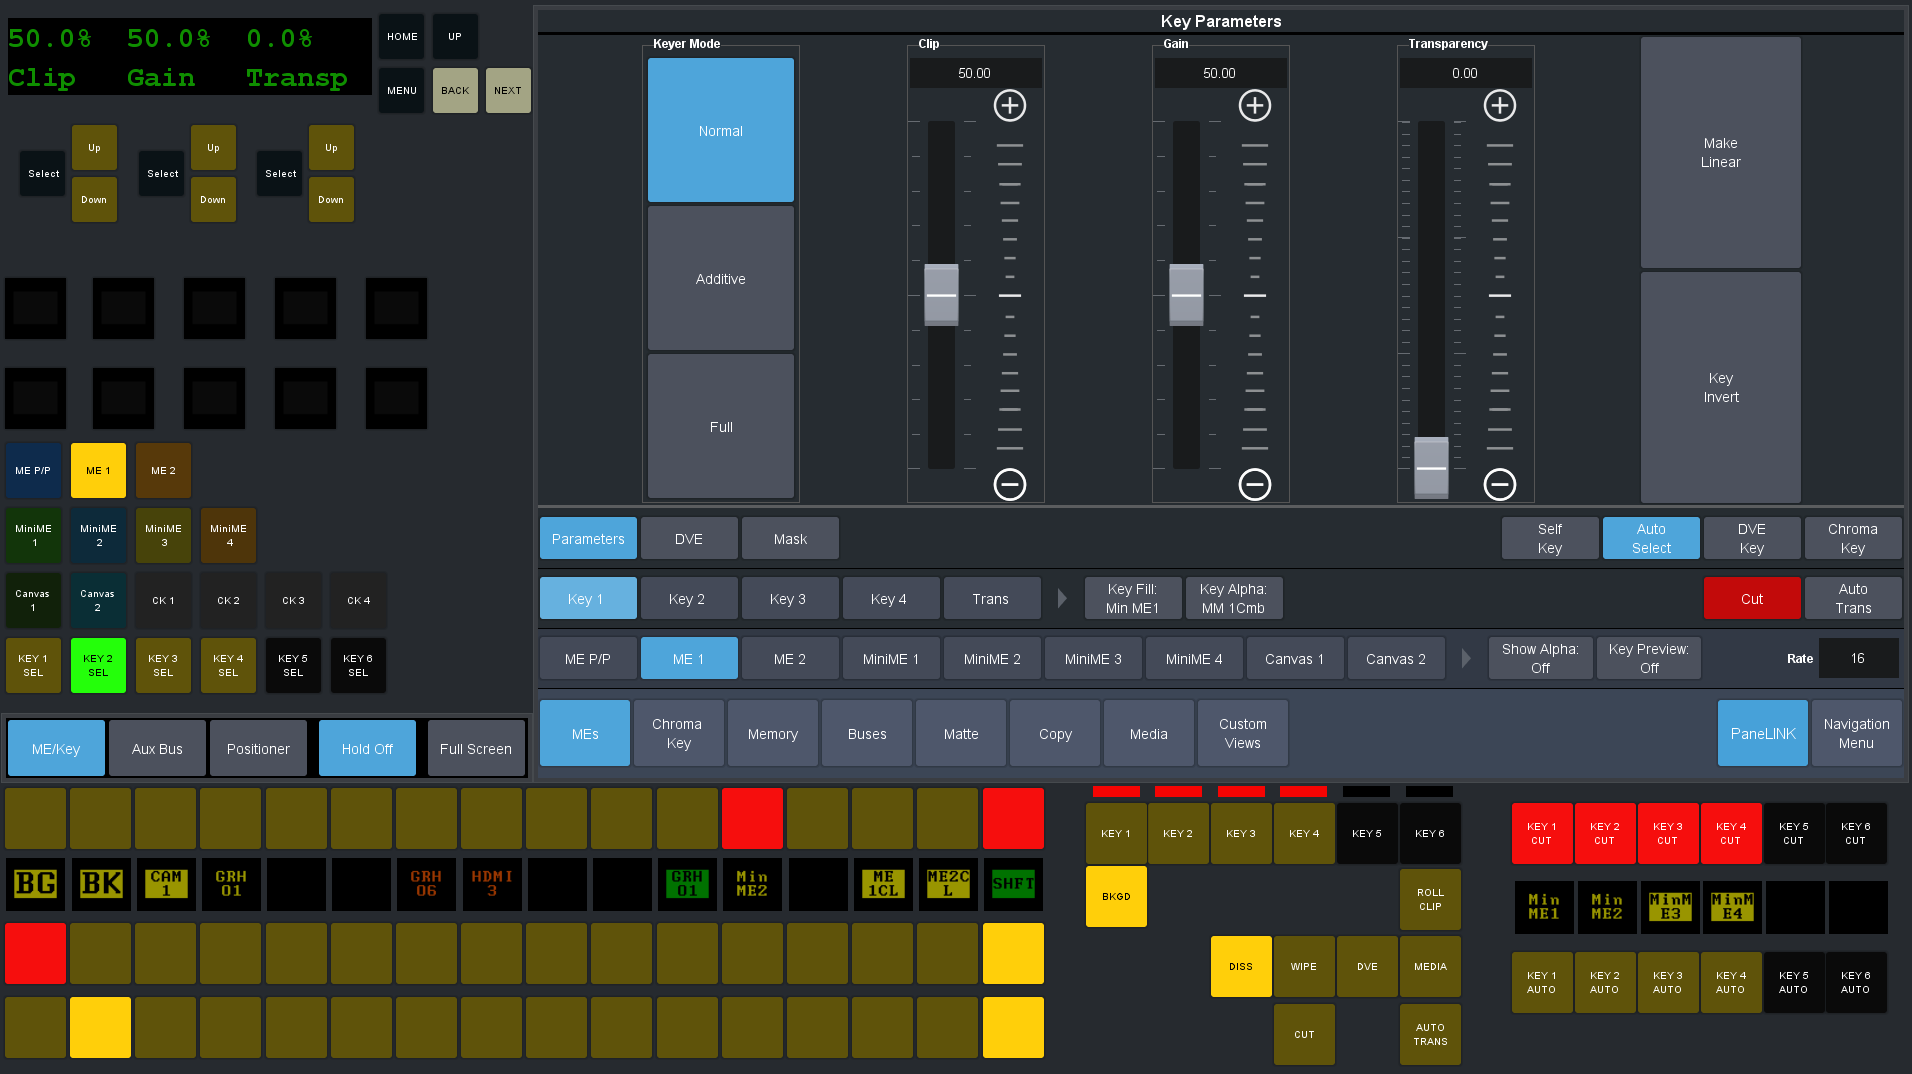Click the MENU button
Image resolution: width=1912 pixels, height=1074 pixels.
point(402,90)
